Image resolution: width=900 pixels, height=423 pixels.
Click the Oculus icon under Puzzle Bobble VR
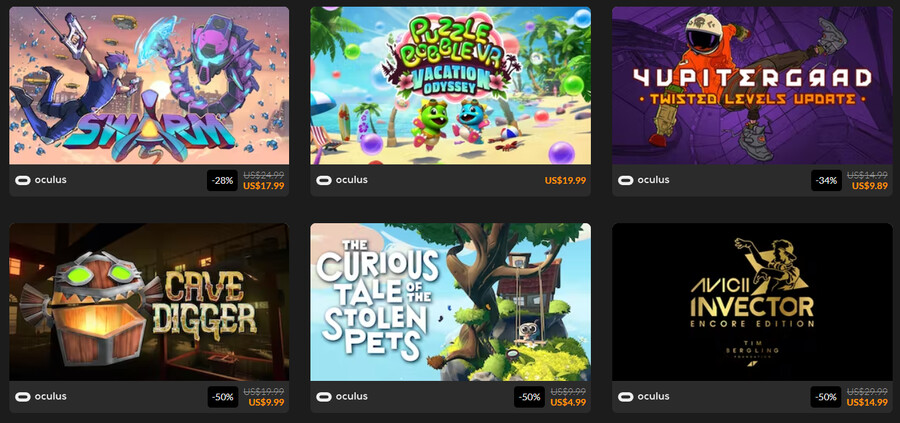[x=324, y=180]
